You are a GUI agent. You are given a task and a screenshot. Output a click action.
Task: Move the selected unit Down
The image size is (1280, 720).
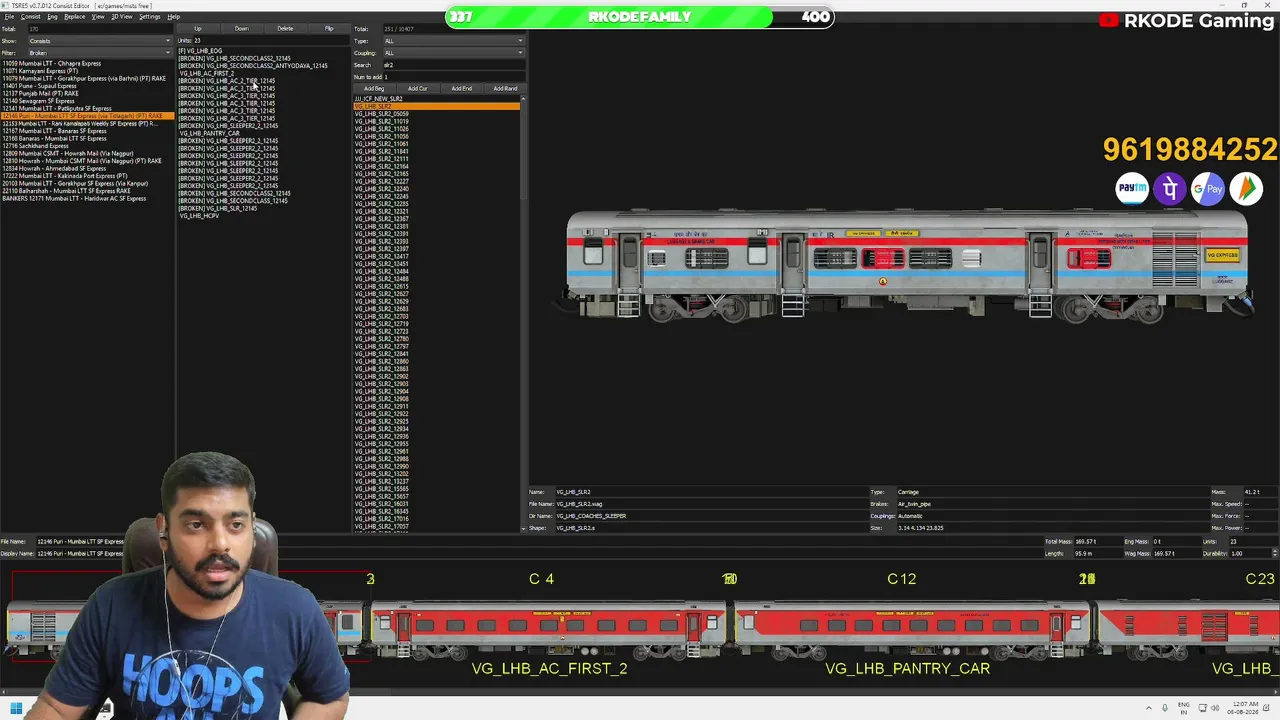242,29
